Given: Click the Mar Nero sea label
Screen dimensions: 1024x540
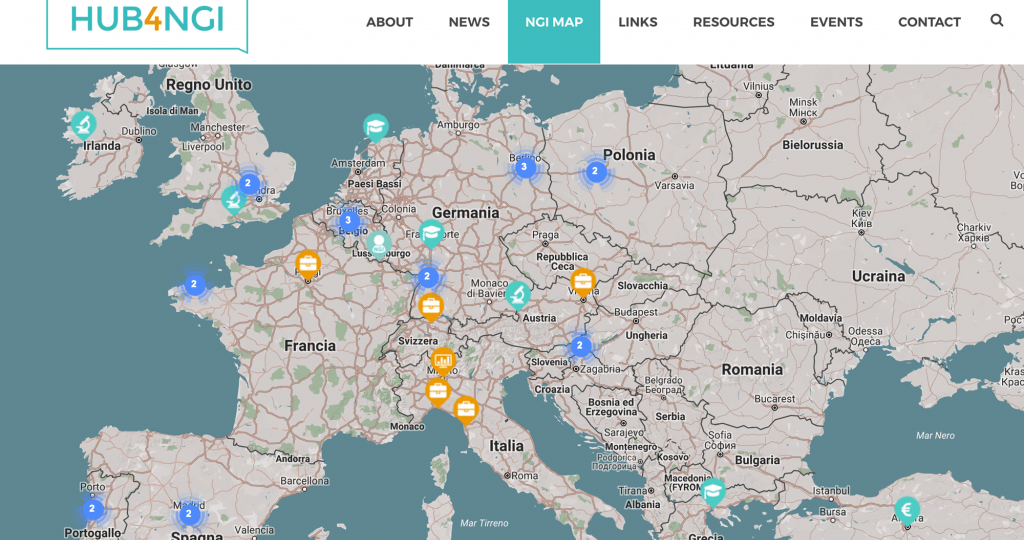Looking at the screenshot, I should (935, 436).
